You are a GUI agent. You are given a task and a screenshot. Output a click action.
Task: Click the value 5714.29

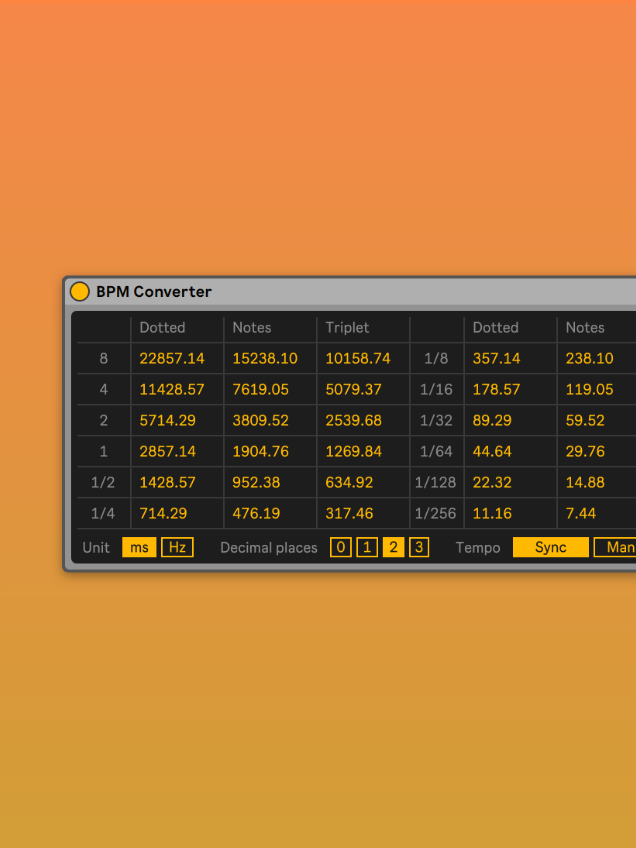click(x=168, y=420)
